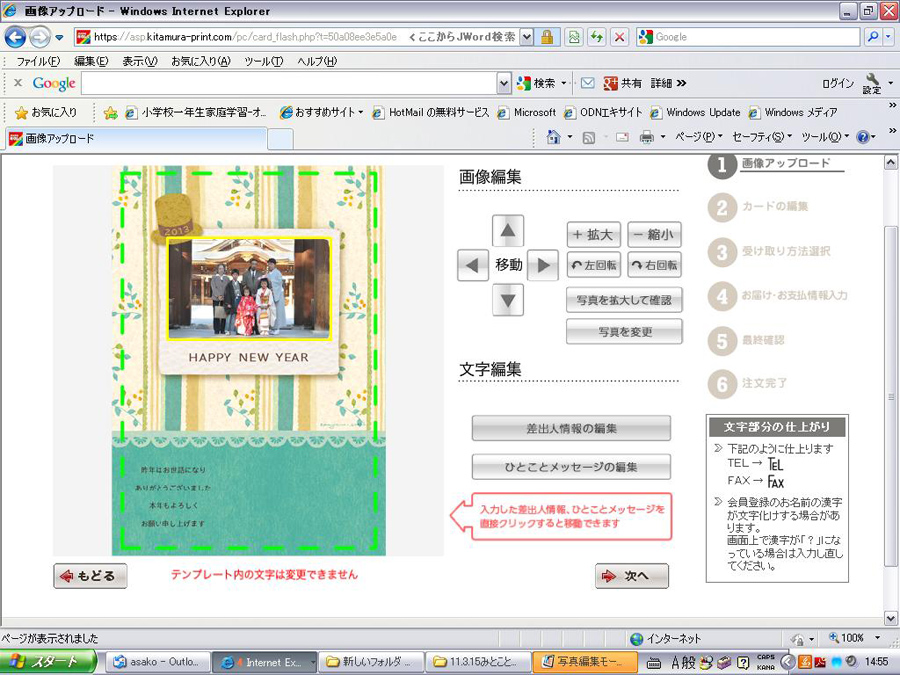900x675 pixels.
Task: Click the move right arrow button
Action: [542, 265]
